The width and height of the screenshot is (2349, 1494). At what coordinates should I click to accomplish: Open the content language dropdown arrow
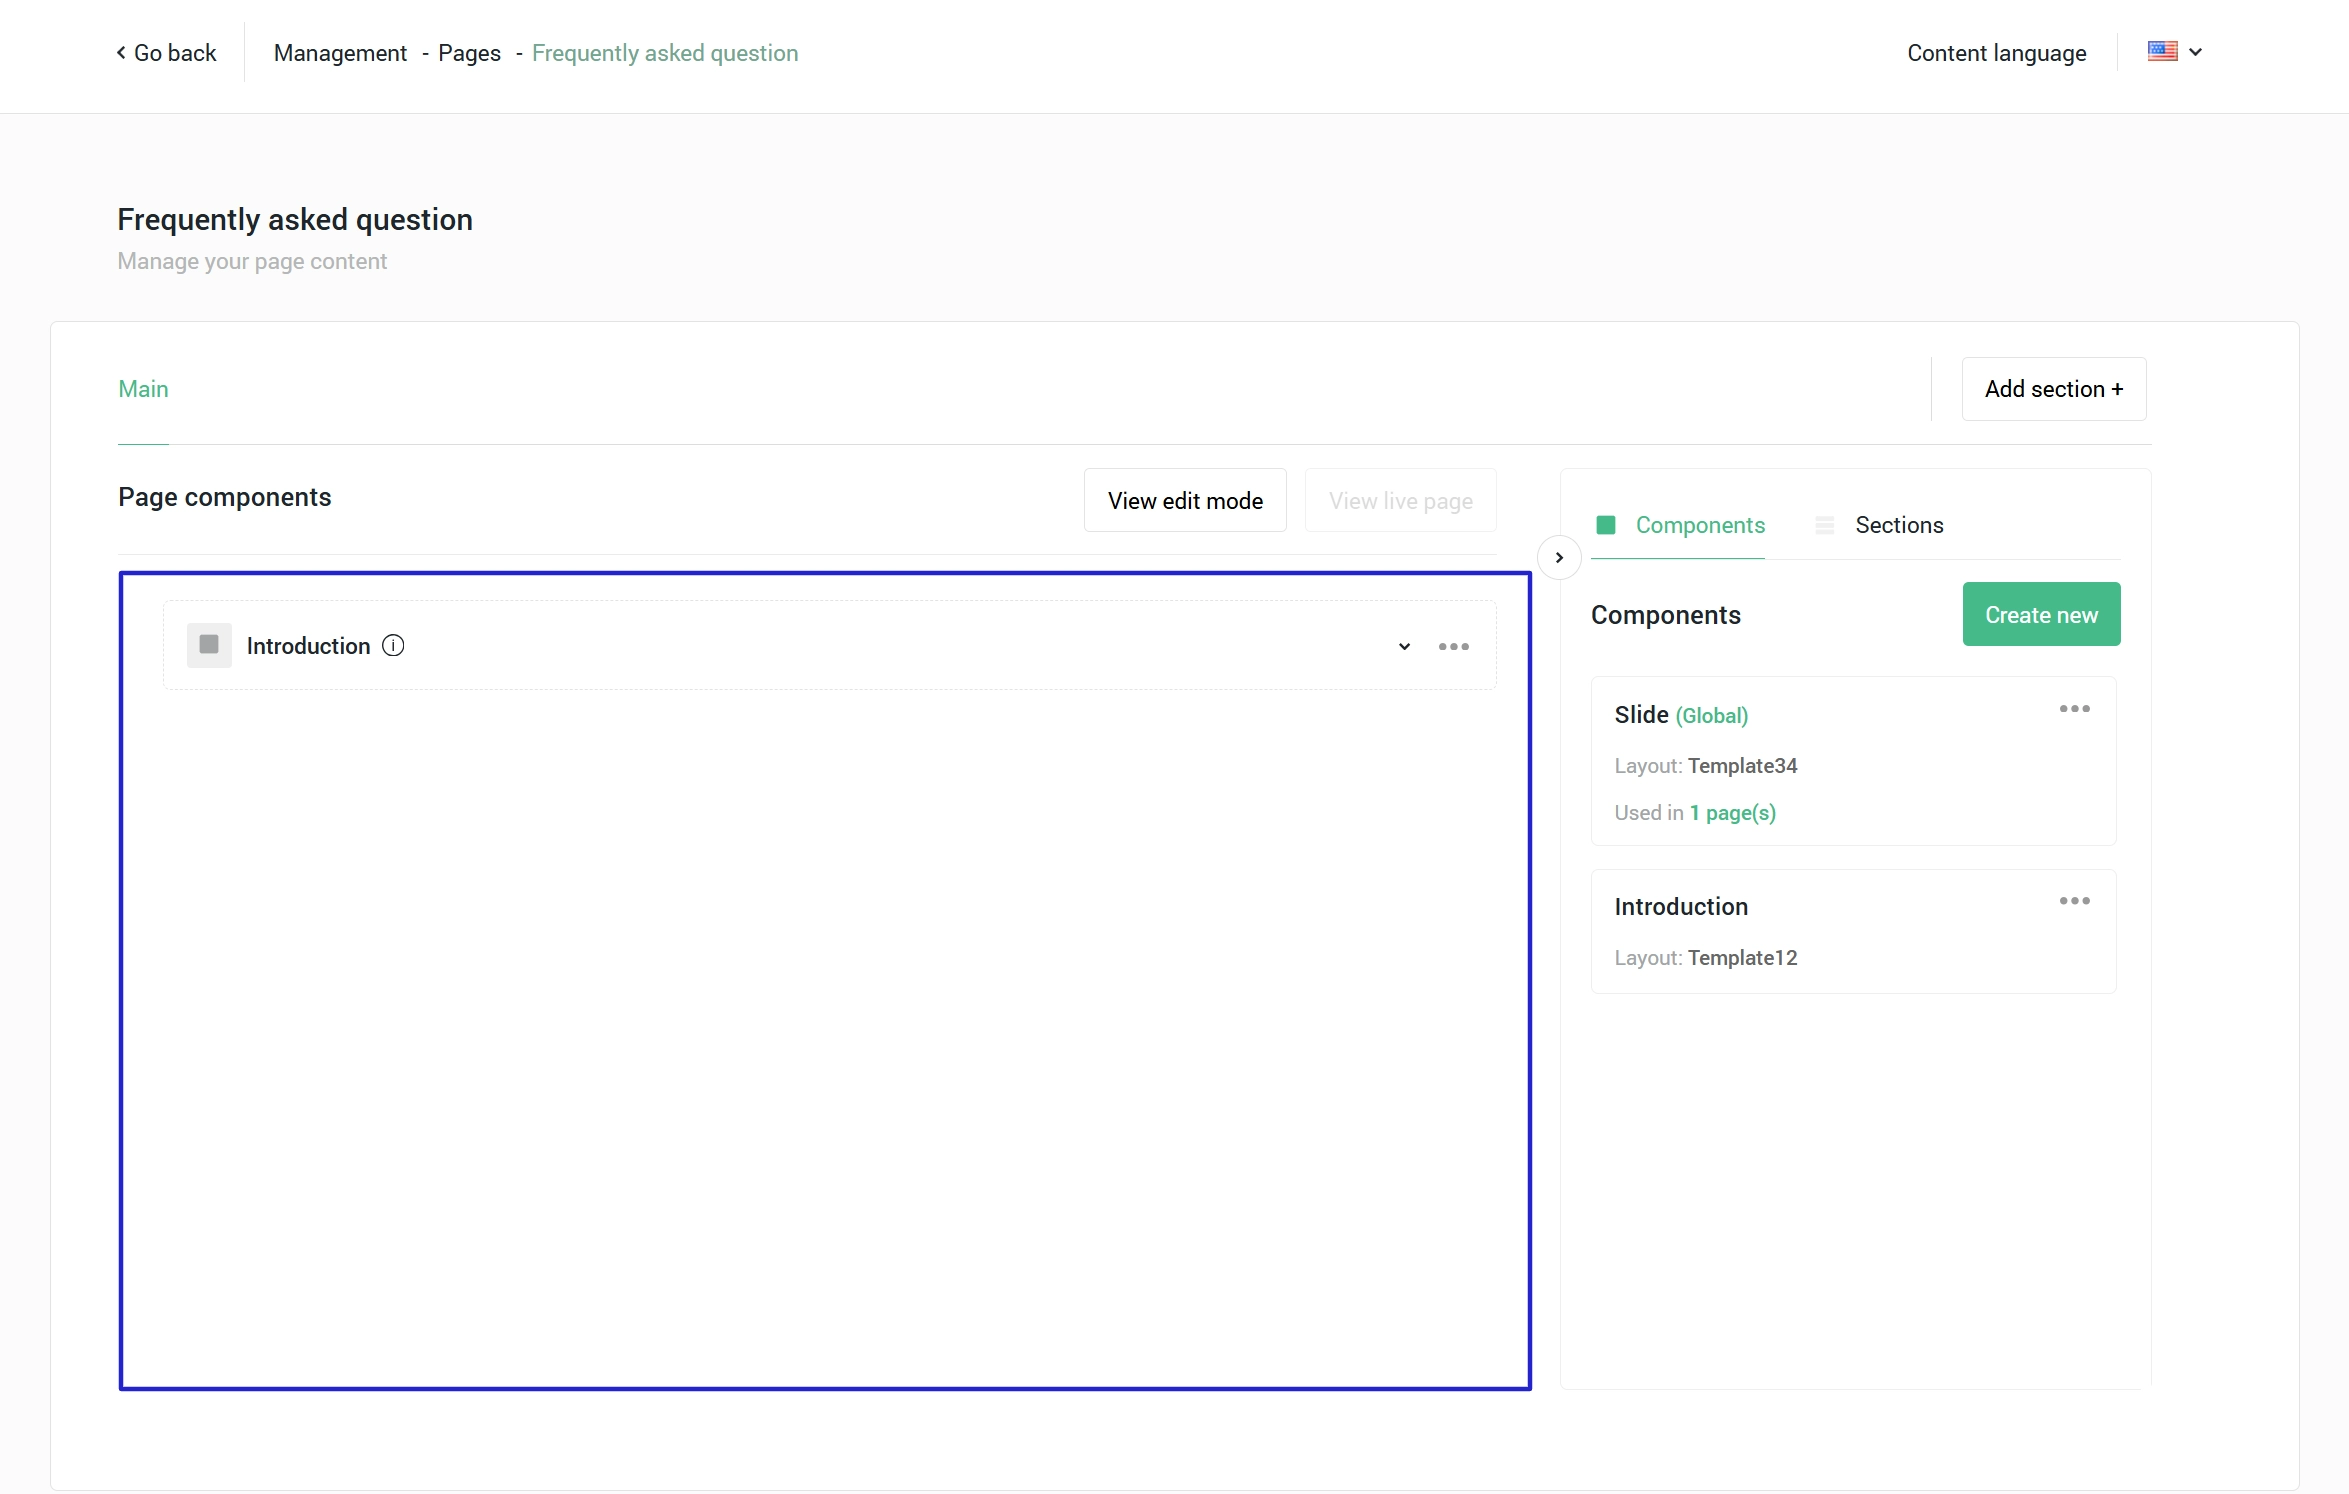[x=2196, y=52]
